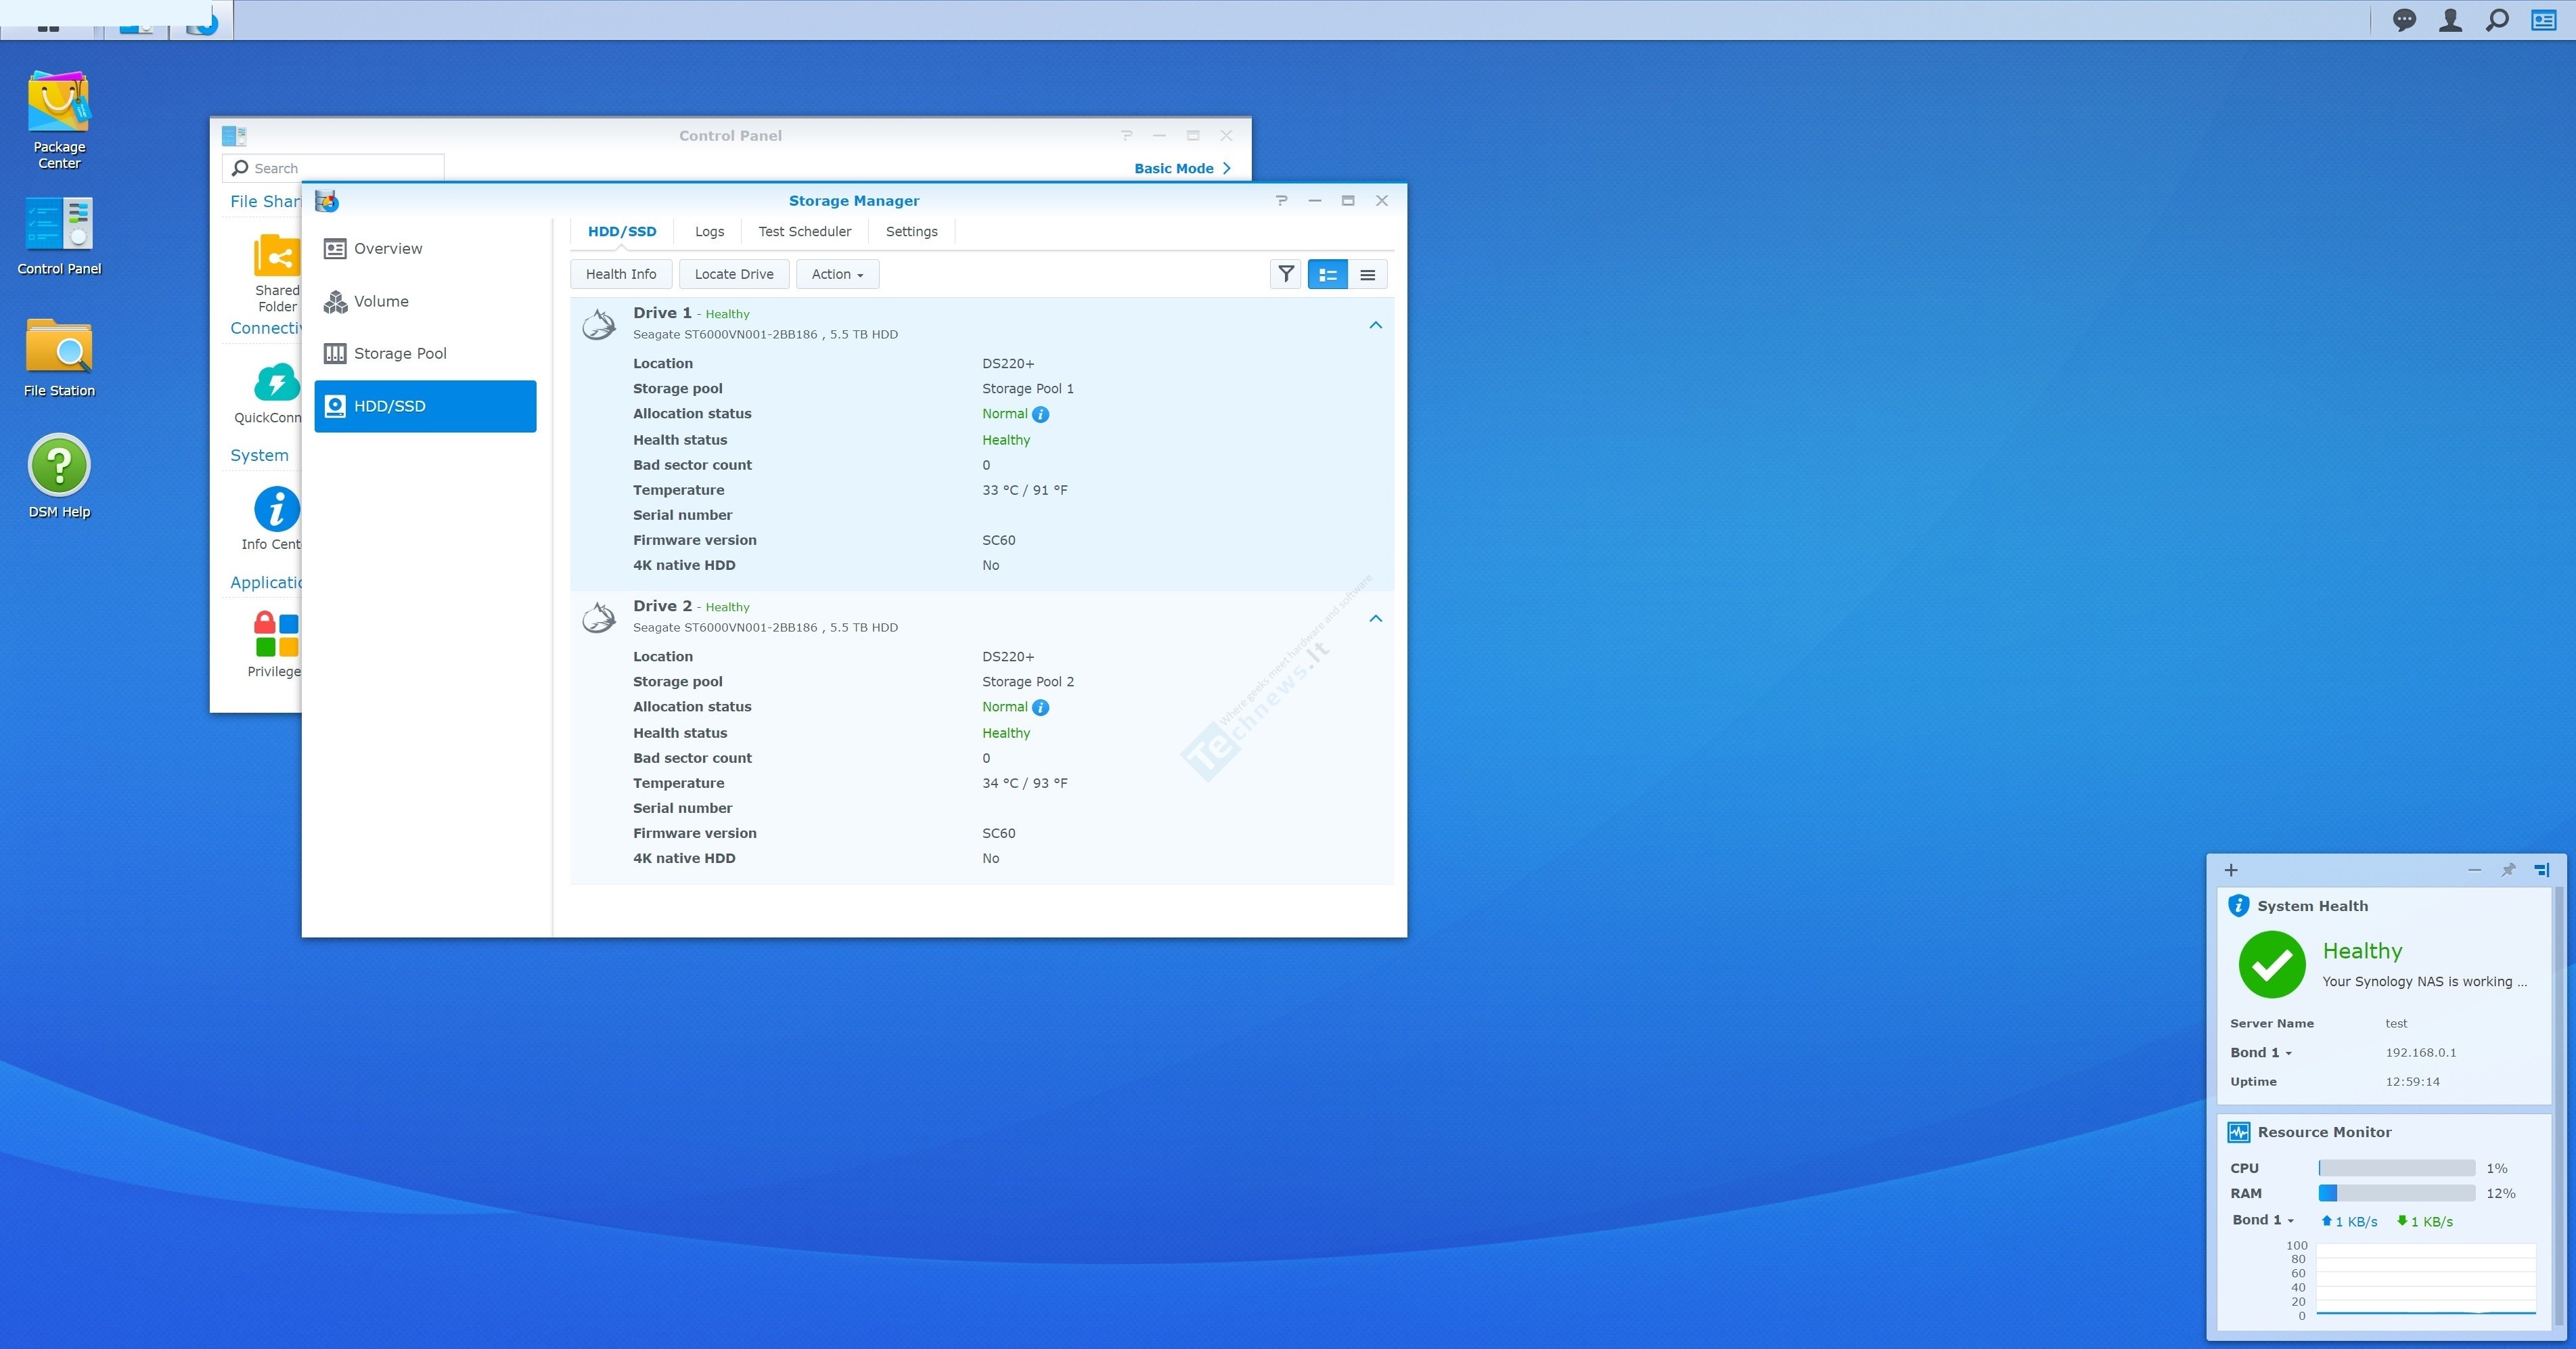
Task: Click the Allocation status info icon for Drive 2
Action: (x=1040, y=707)
